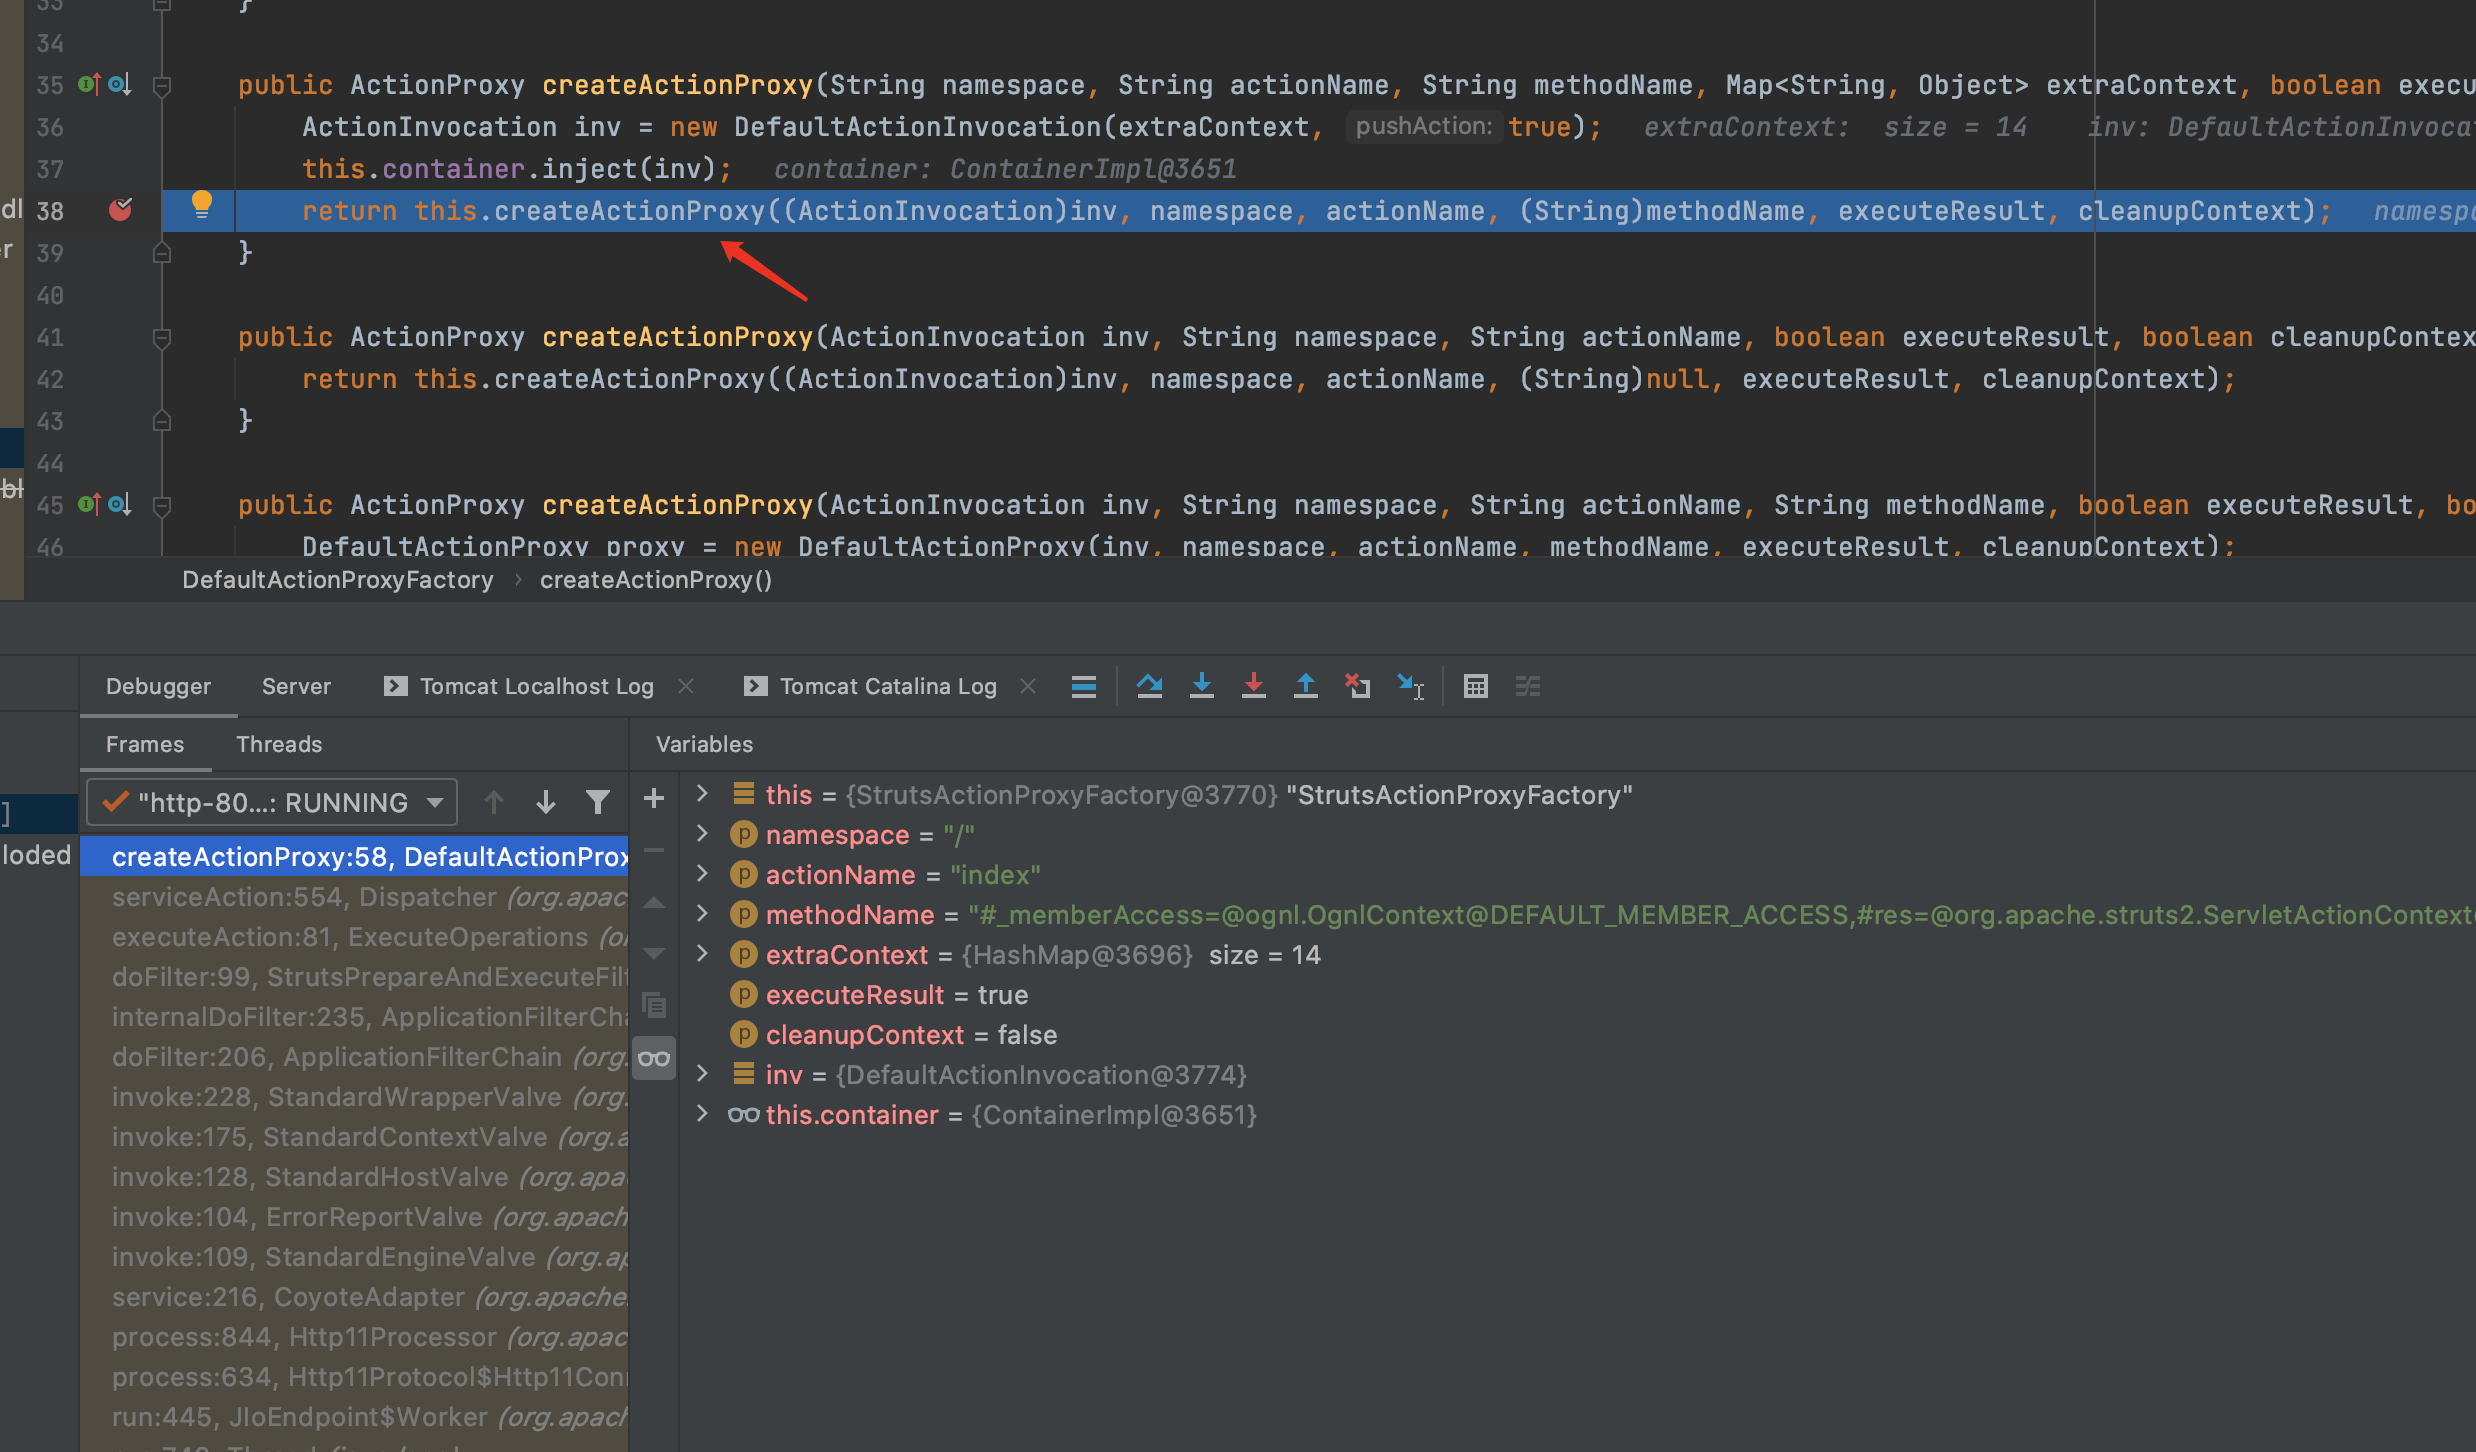Click the 'pushAction:' parameter hint on line 36
Viewport: 2476px width, 1452px height.
[1423, 126]
